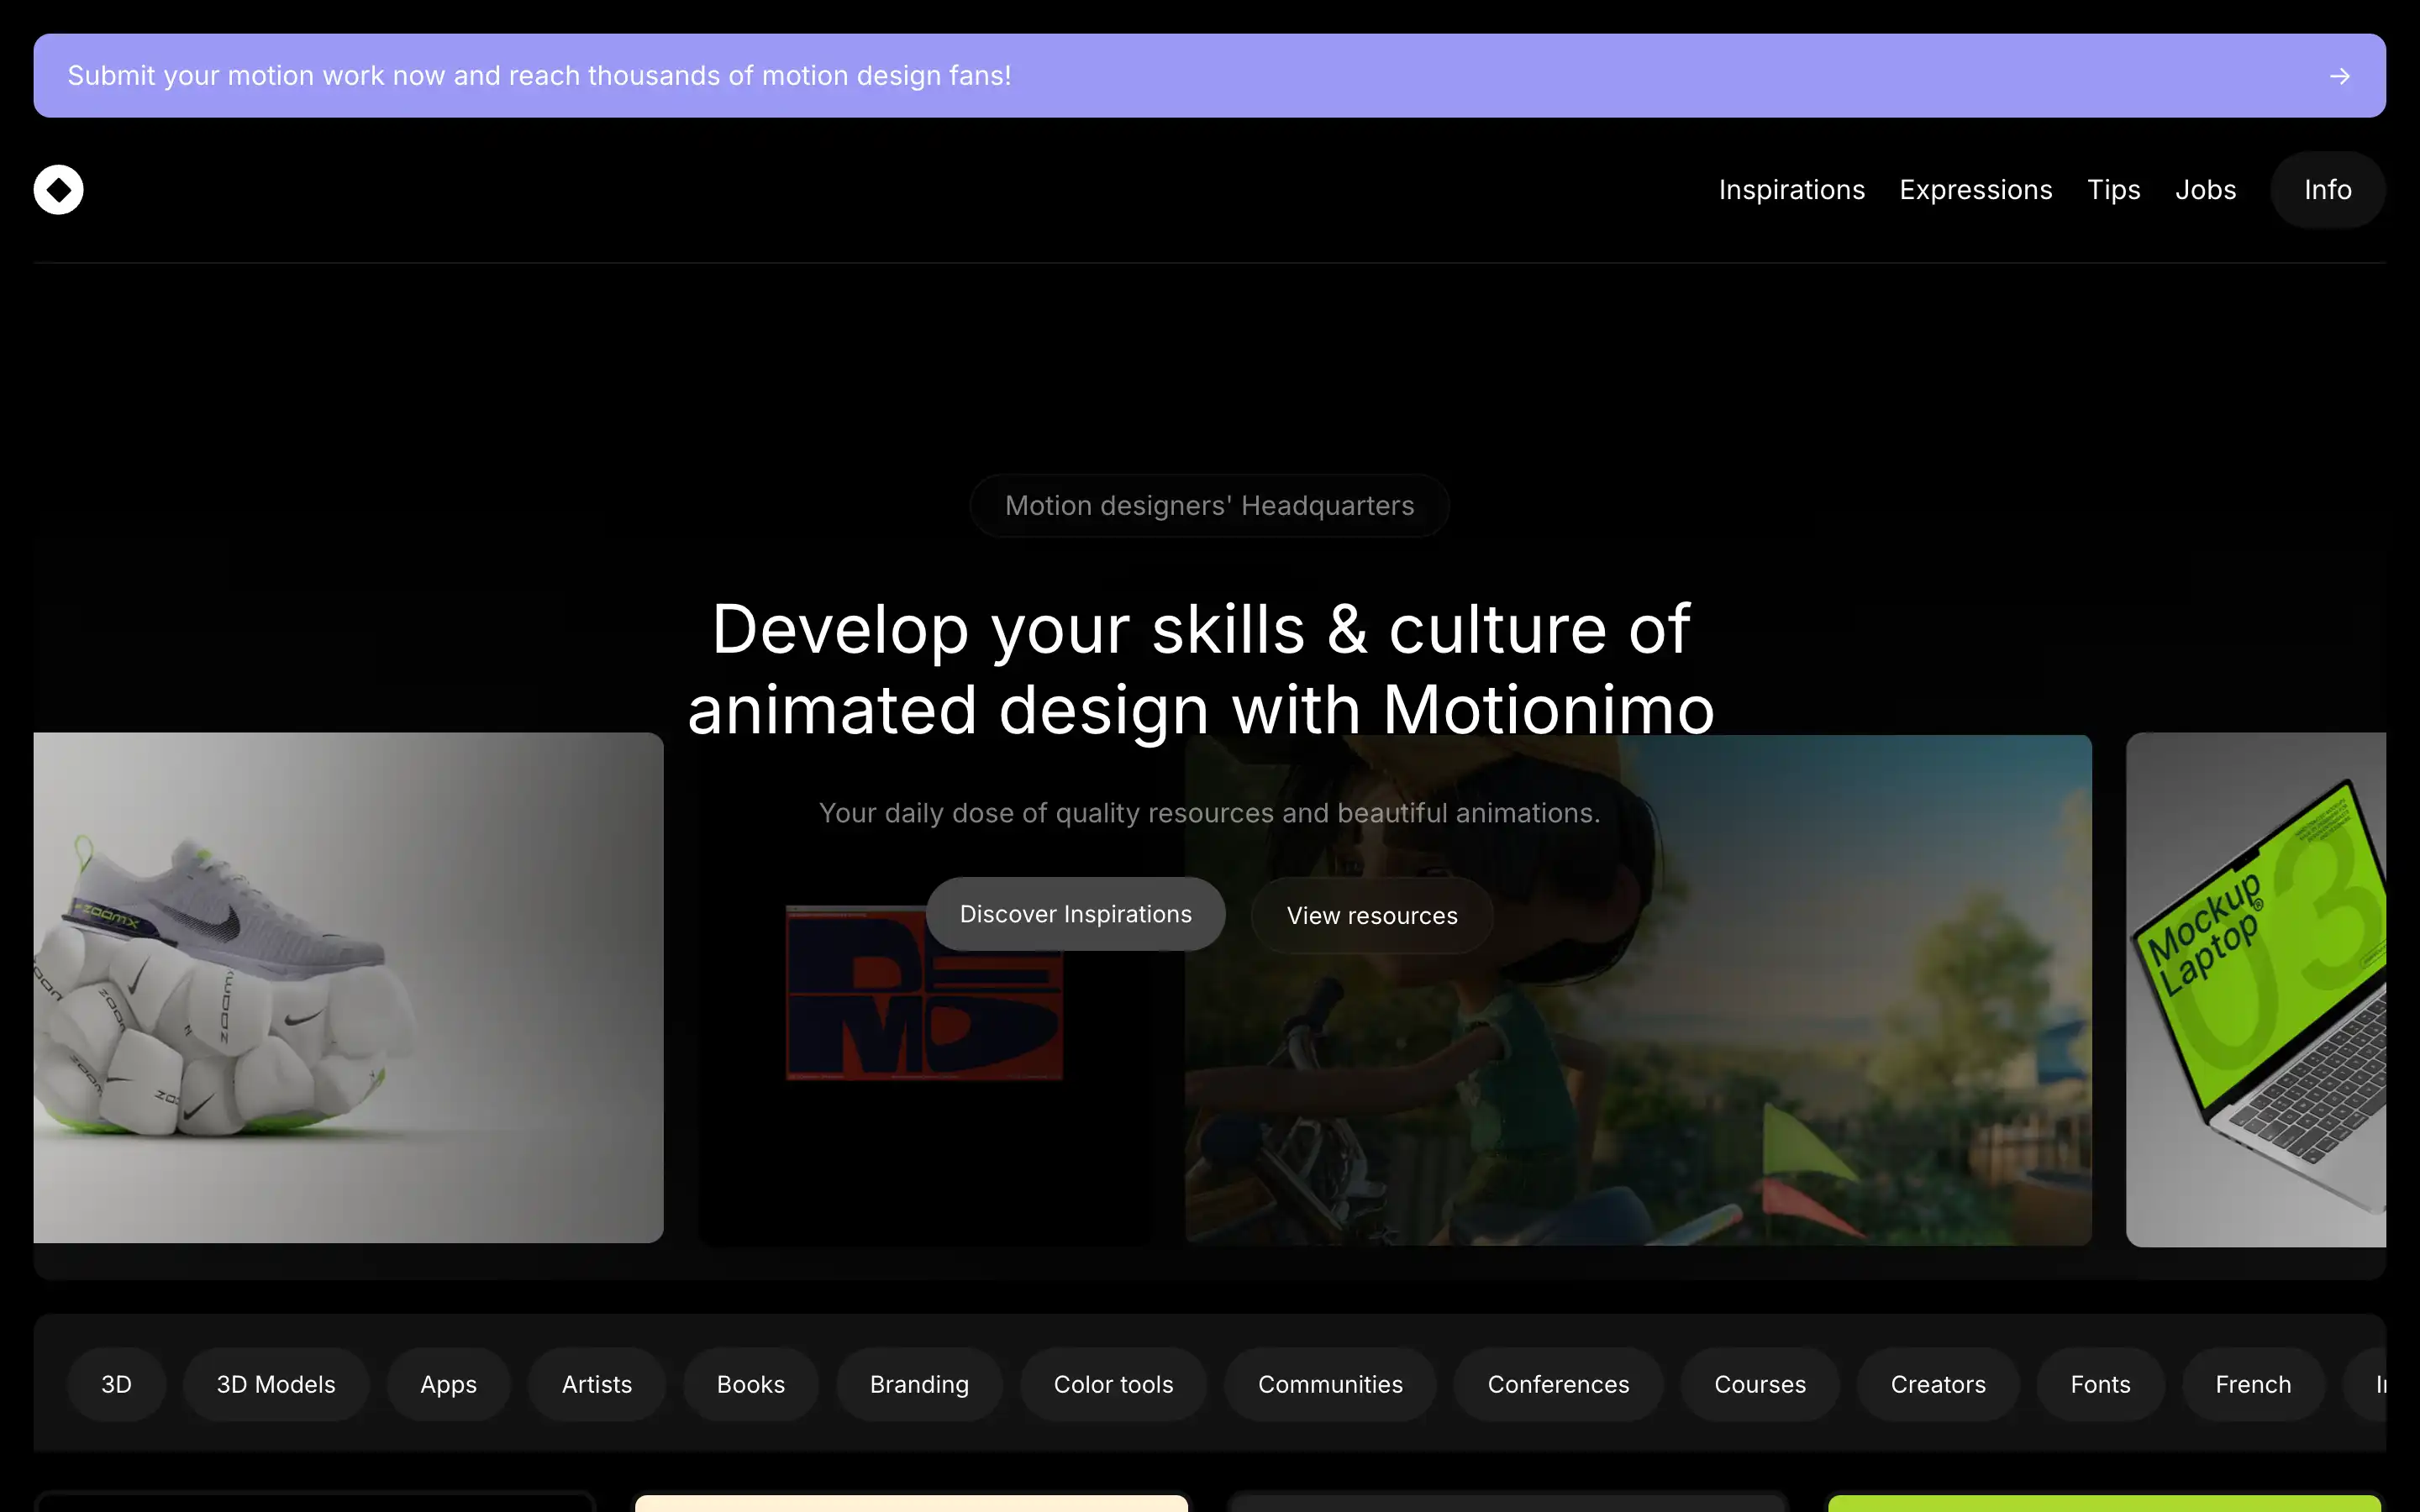Click the Nike sneaker thumbnail

348,990
